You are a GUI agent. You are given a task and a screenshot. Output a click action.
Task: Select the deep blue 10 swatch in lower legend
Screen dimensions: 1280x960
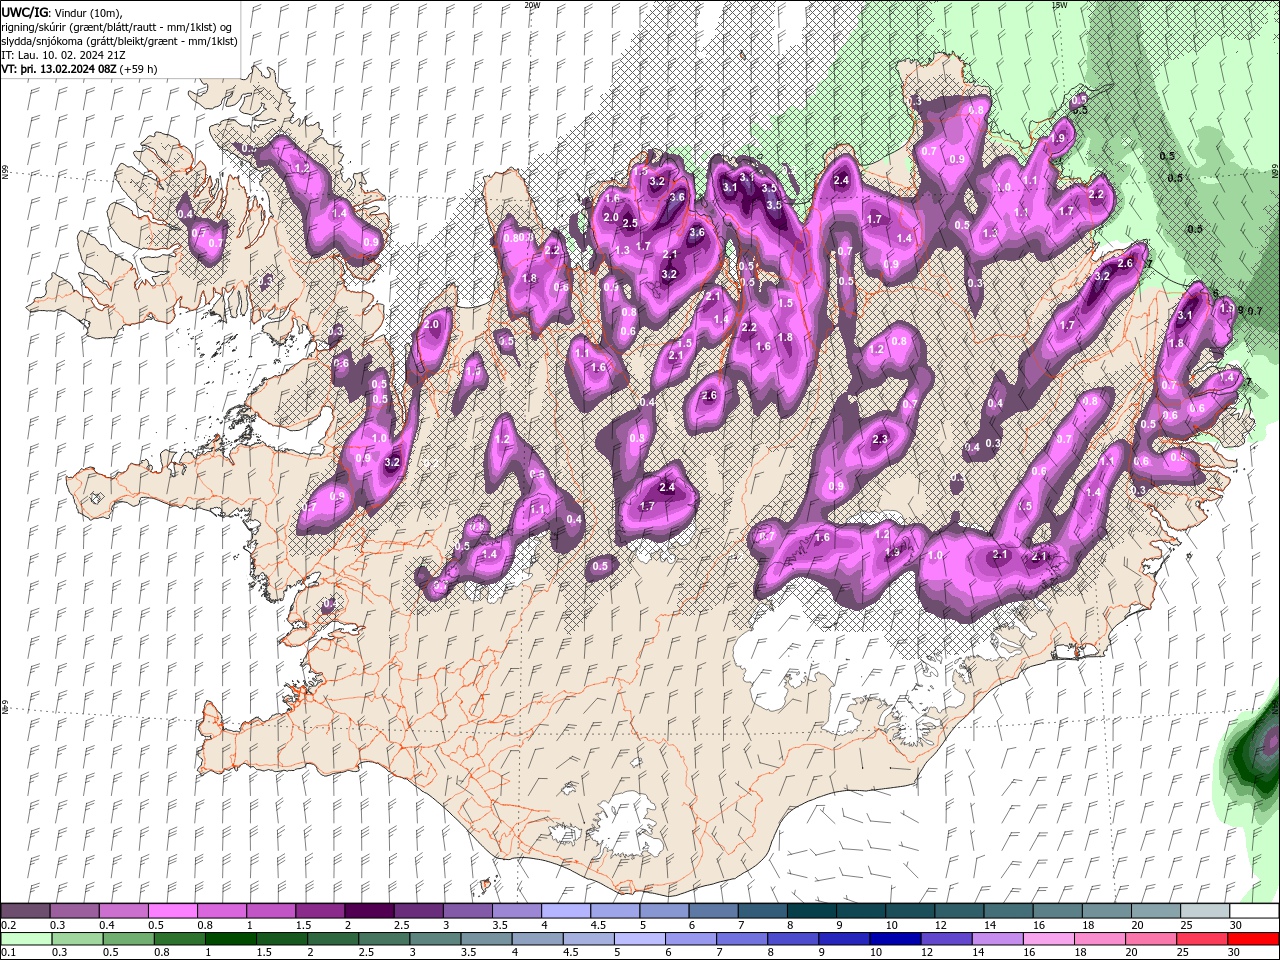894,939
